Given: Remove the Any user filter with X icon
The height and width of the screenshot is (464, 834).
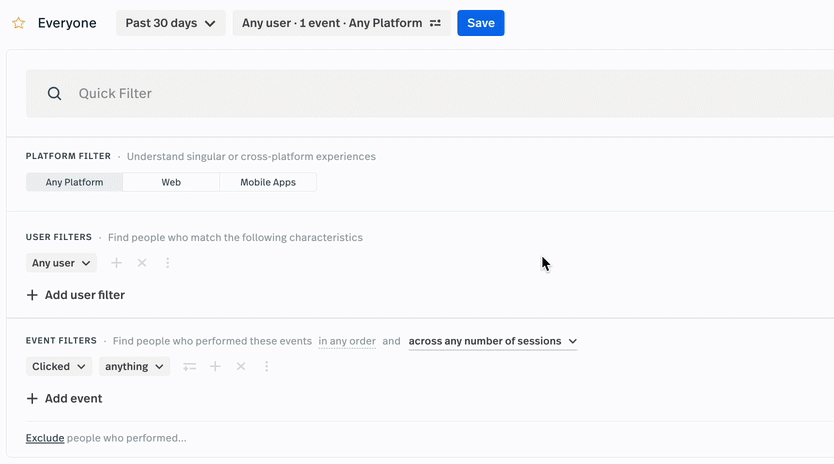Looking at the screenshot, I should pyautogui.click(x=142, y=263).
